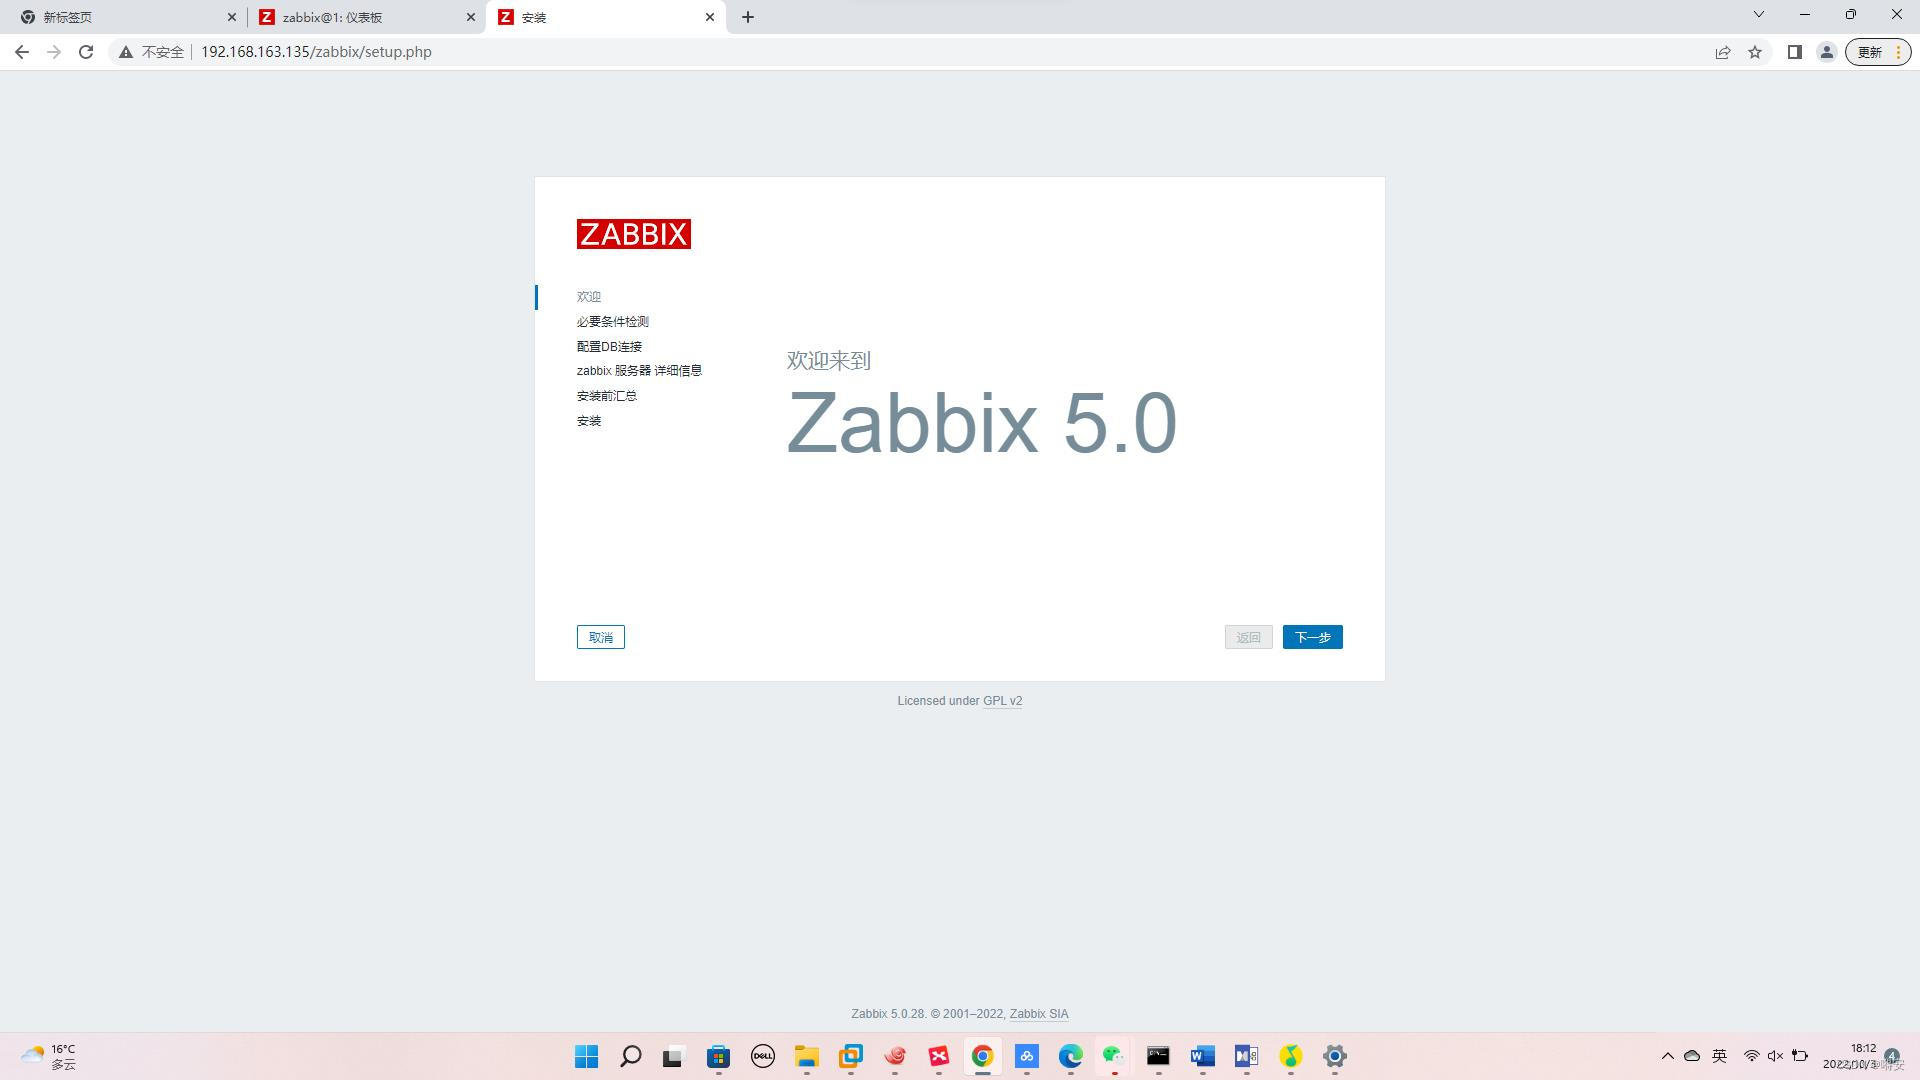This screenshot has width=1920, height=1080.
Task: Click the 更新 update button
Action: pyautogui.click(x=1878, y=52)
